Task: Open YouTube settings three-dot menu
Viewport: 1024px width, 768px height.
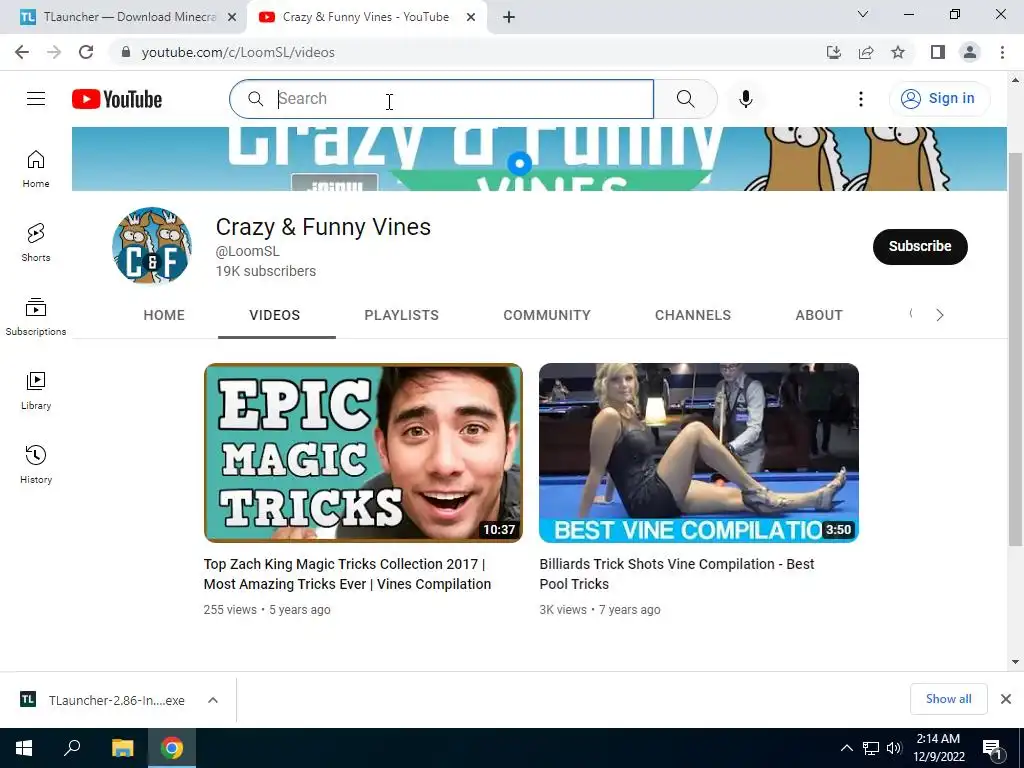Action: [x=861, y=99]
